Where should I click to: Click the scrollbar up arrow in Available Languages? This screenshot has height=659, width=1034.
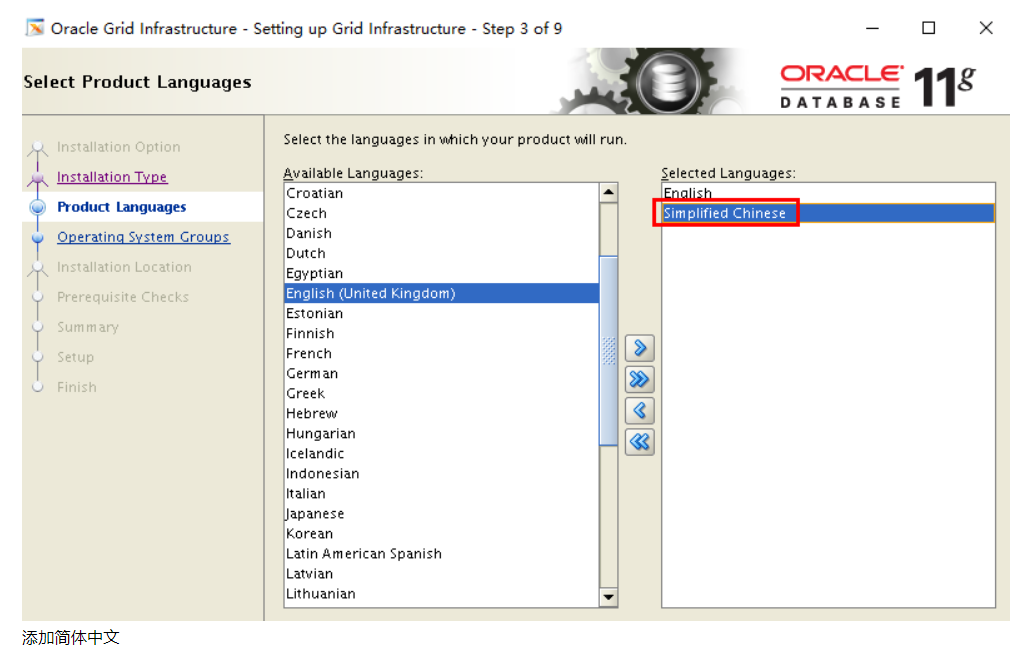(609, 193)
